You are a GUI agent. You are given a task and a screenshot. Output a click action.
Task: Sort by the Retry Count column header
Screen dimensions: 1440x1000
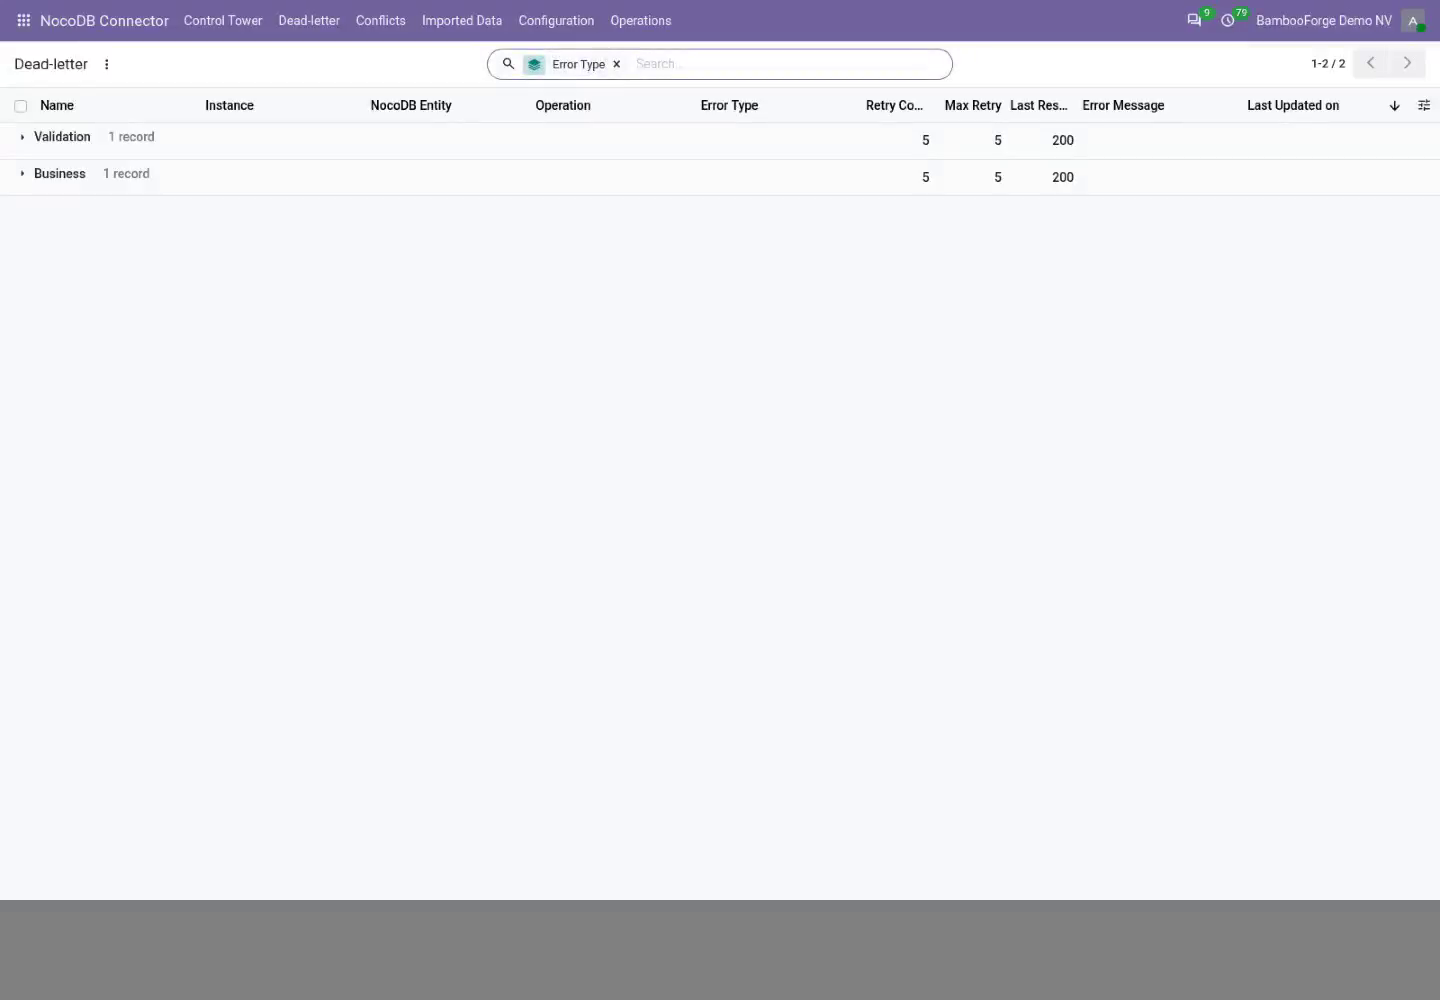(x=895, y=105)
